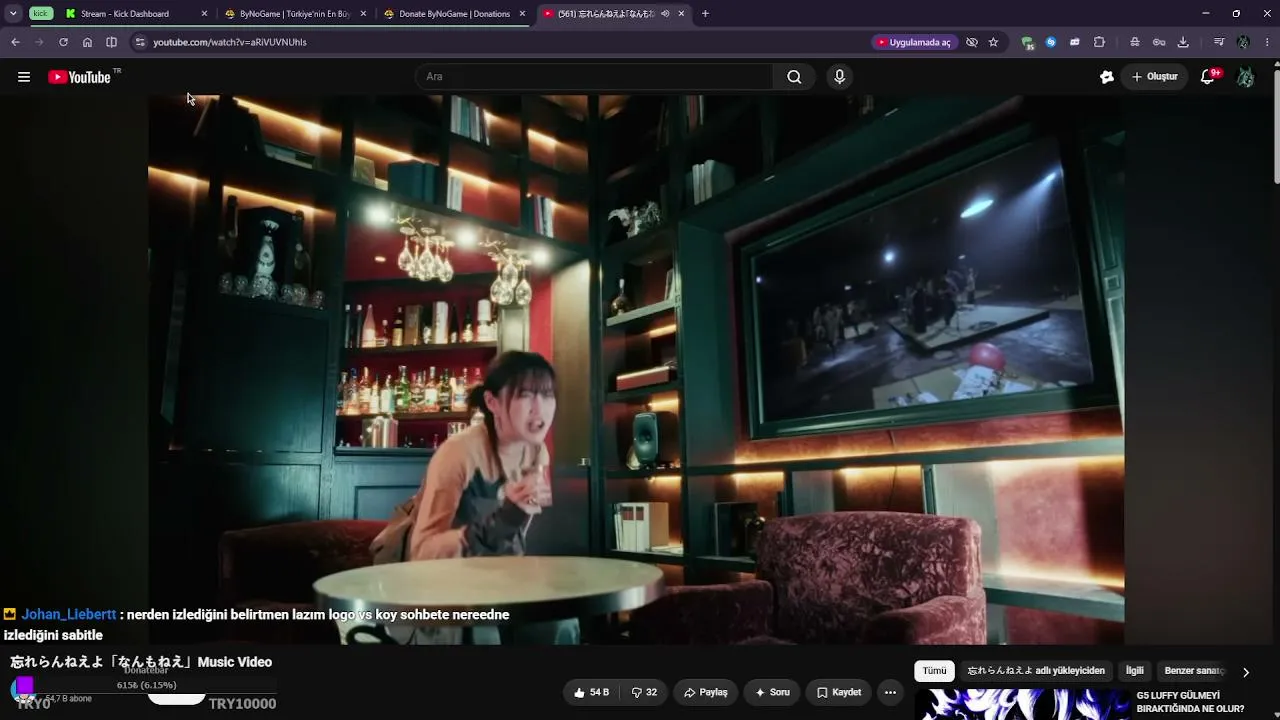
Task: Open the YouTube guide hamburger menu
Action: [x=24, y=77]
